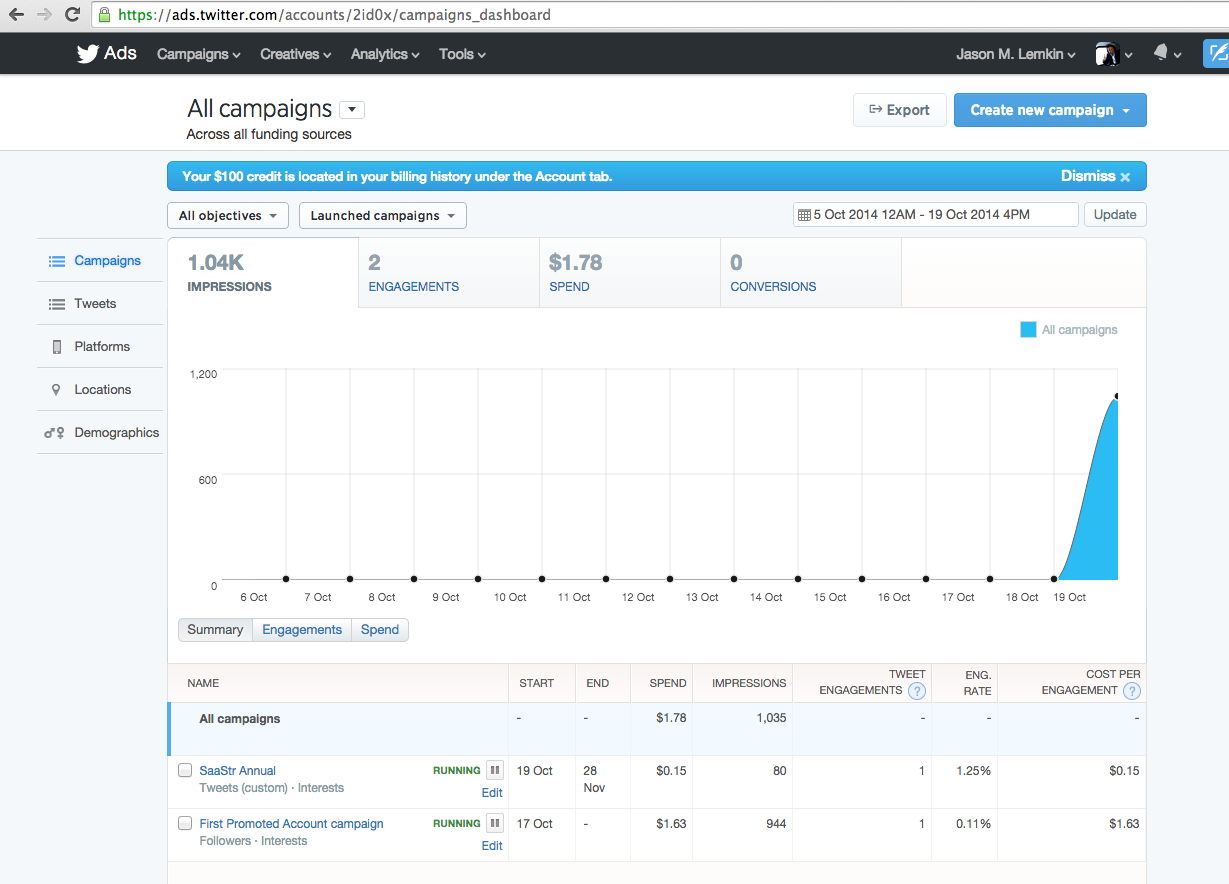Click the Eng. Rate column header
The height and width of the screenshot is (884, 1229).
coord(977,683)
